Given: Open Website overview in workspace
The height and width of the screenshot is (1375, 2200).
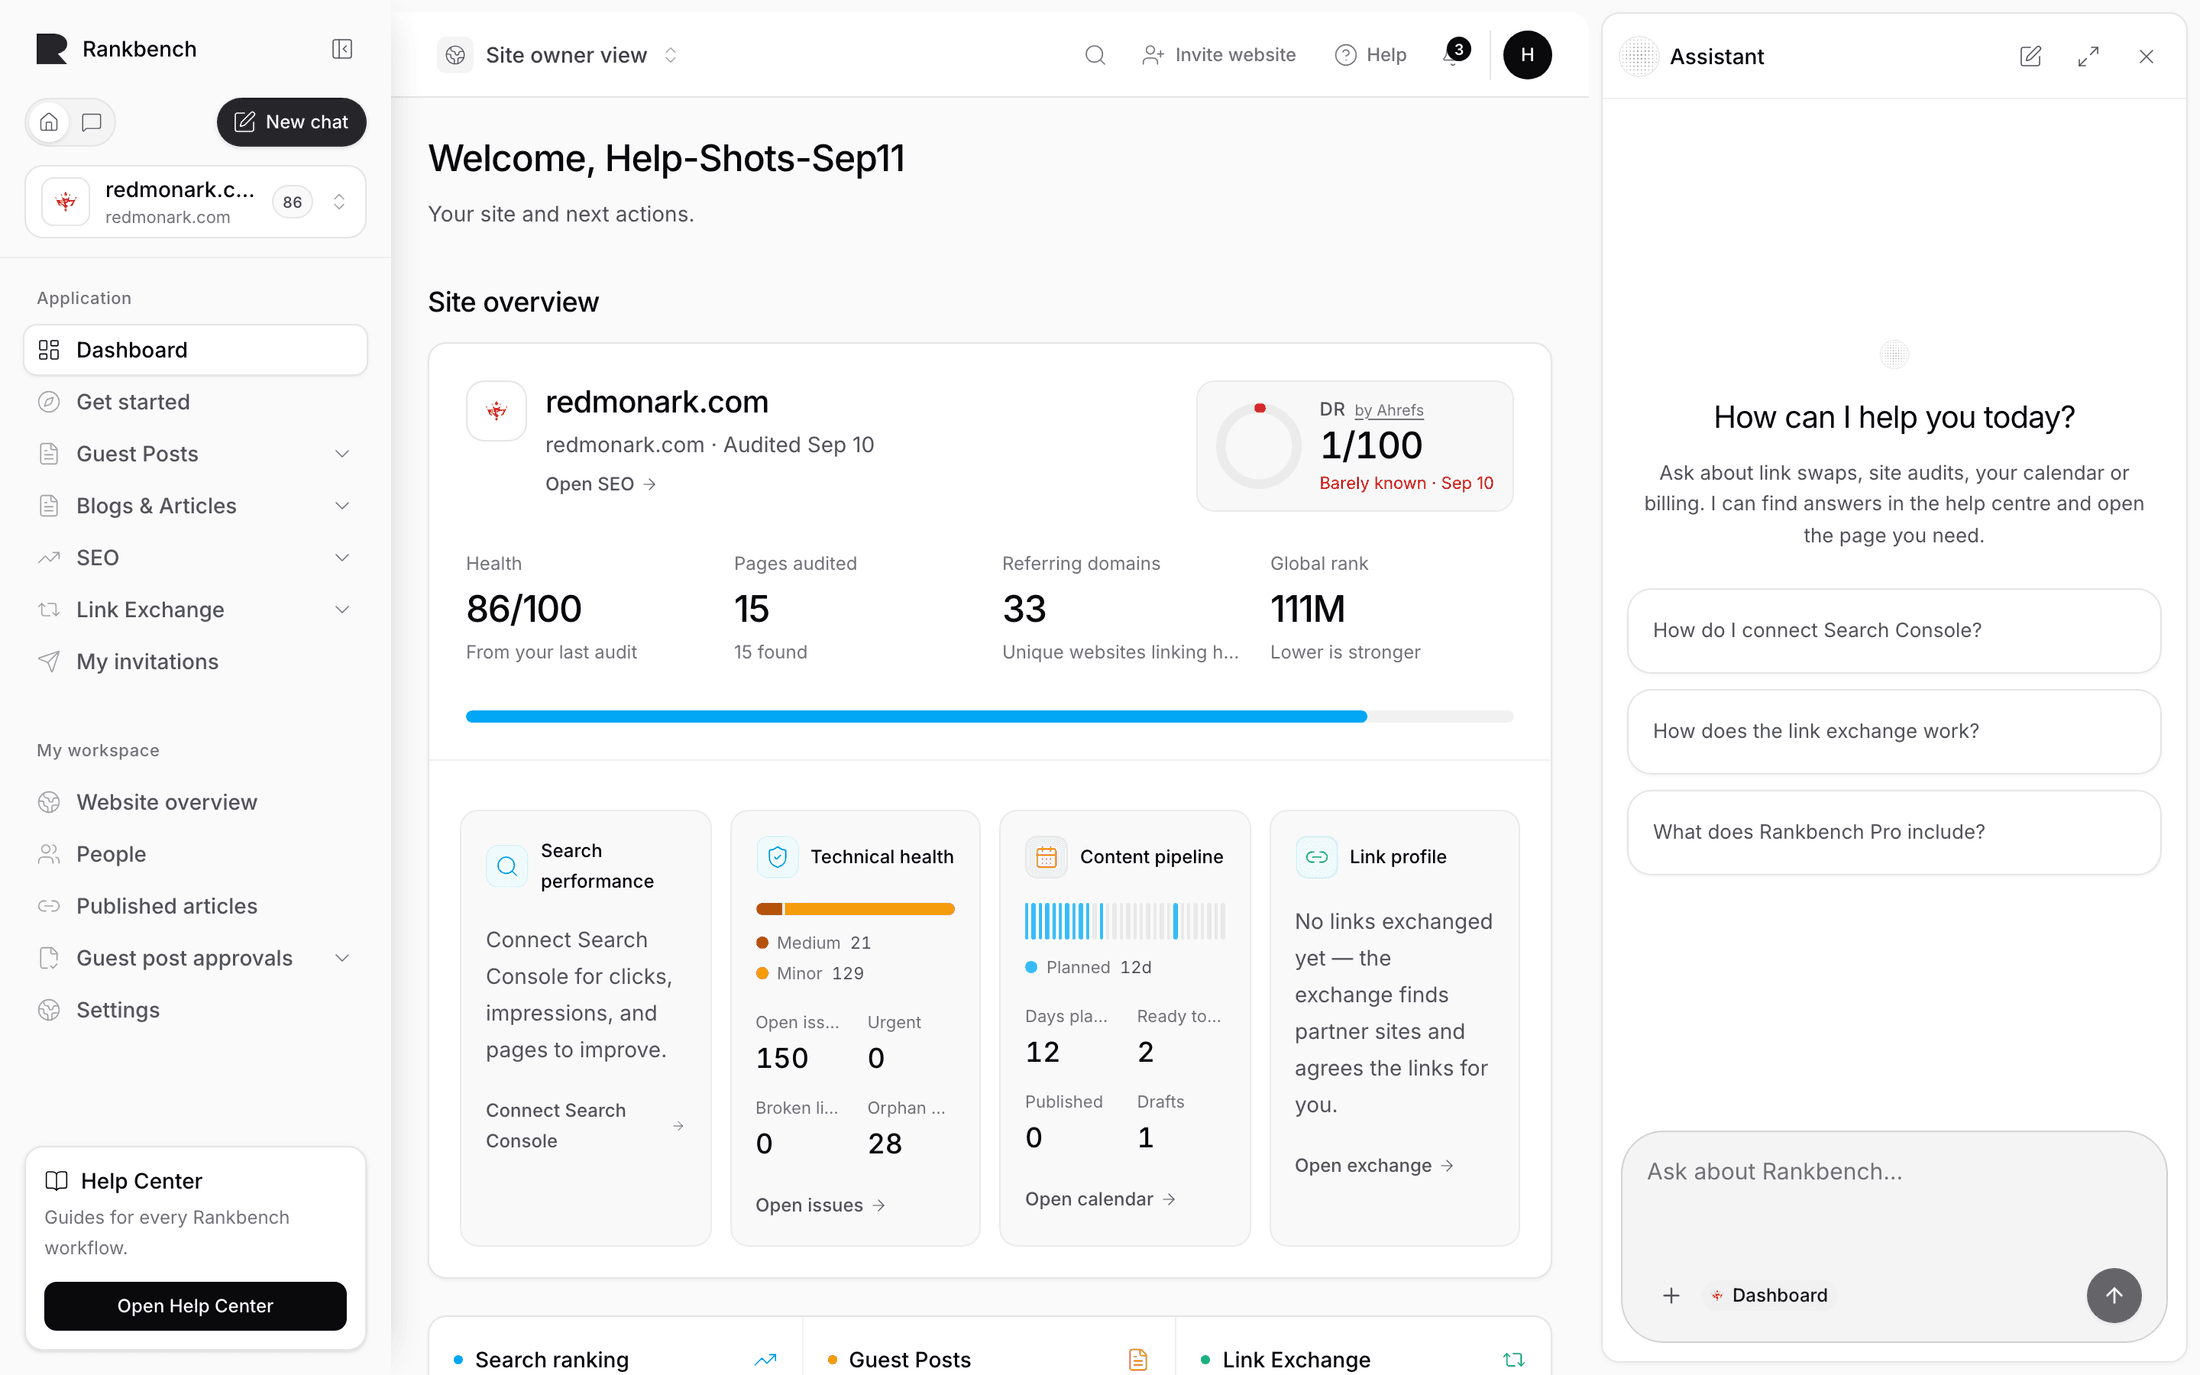Looking at the screenshot, I should pyautogui.click(x=195, y=802).
